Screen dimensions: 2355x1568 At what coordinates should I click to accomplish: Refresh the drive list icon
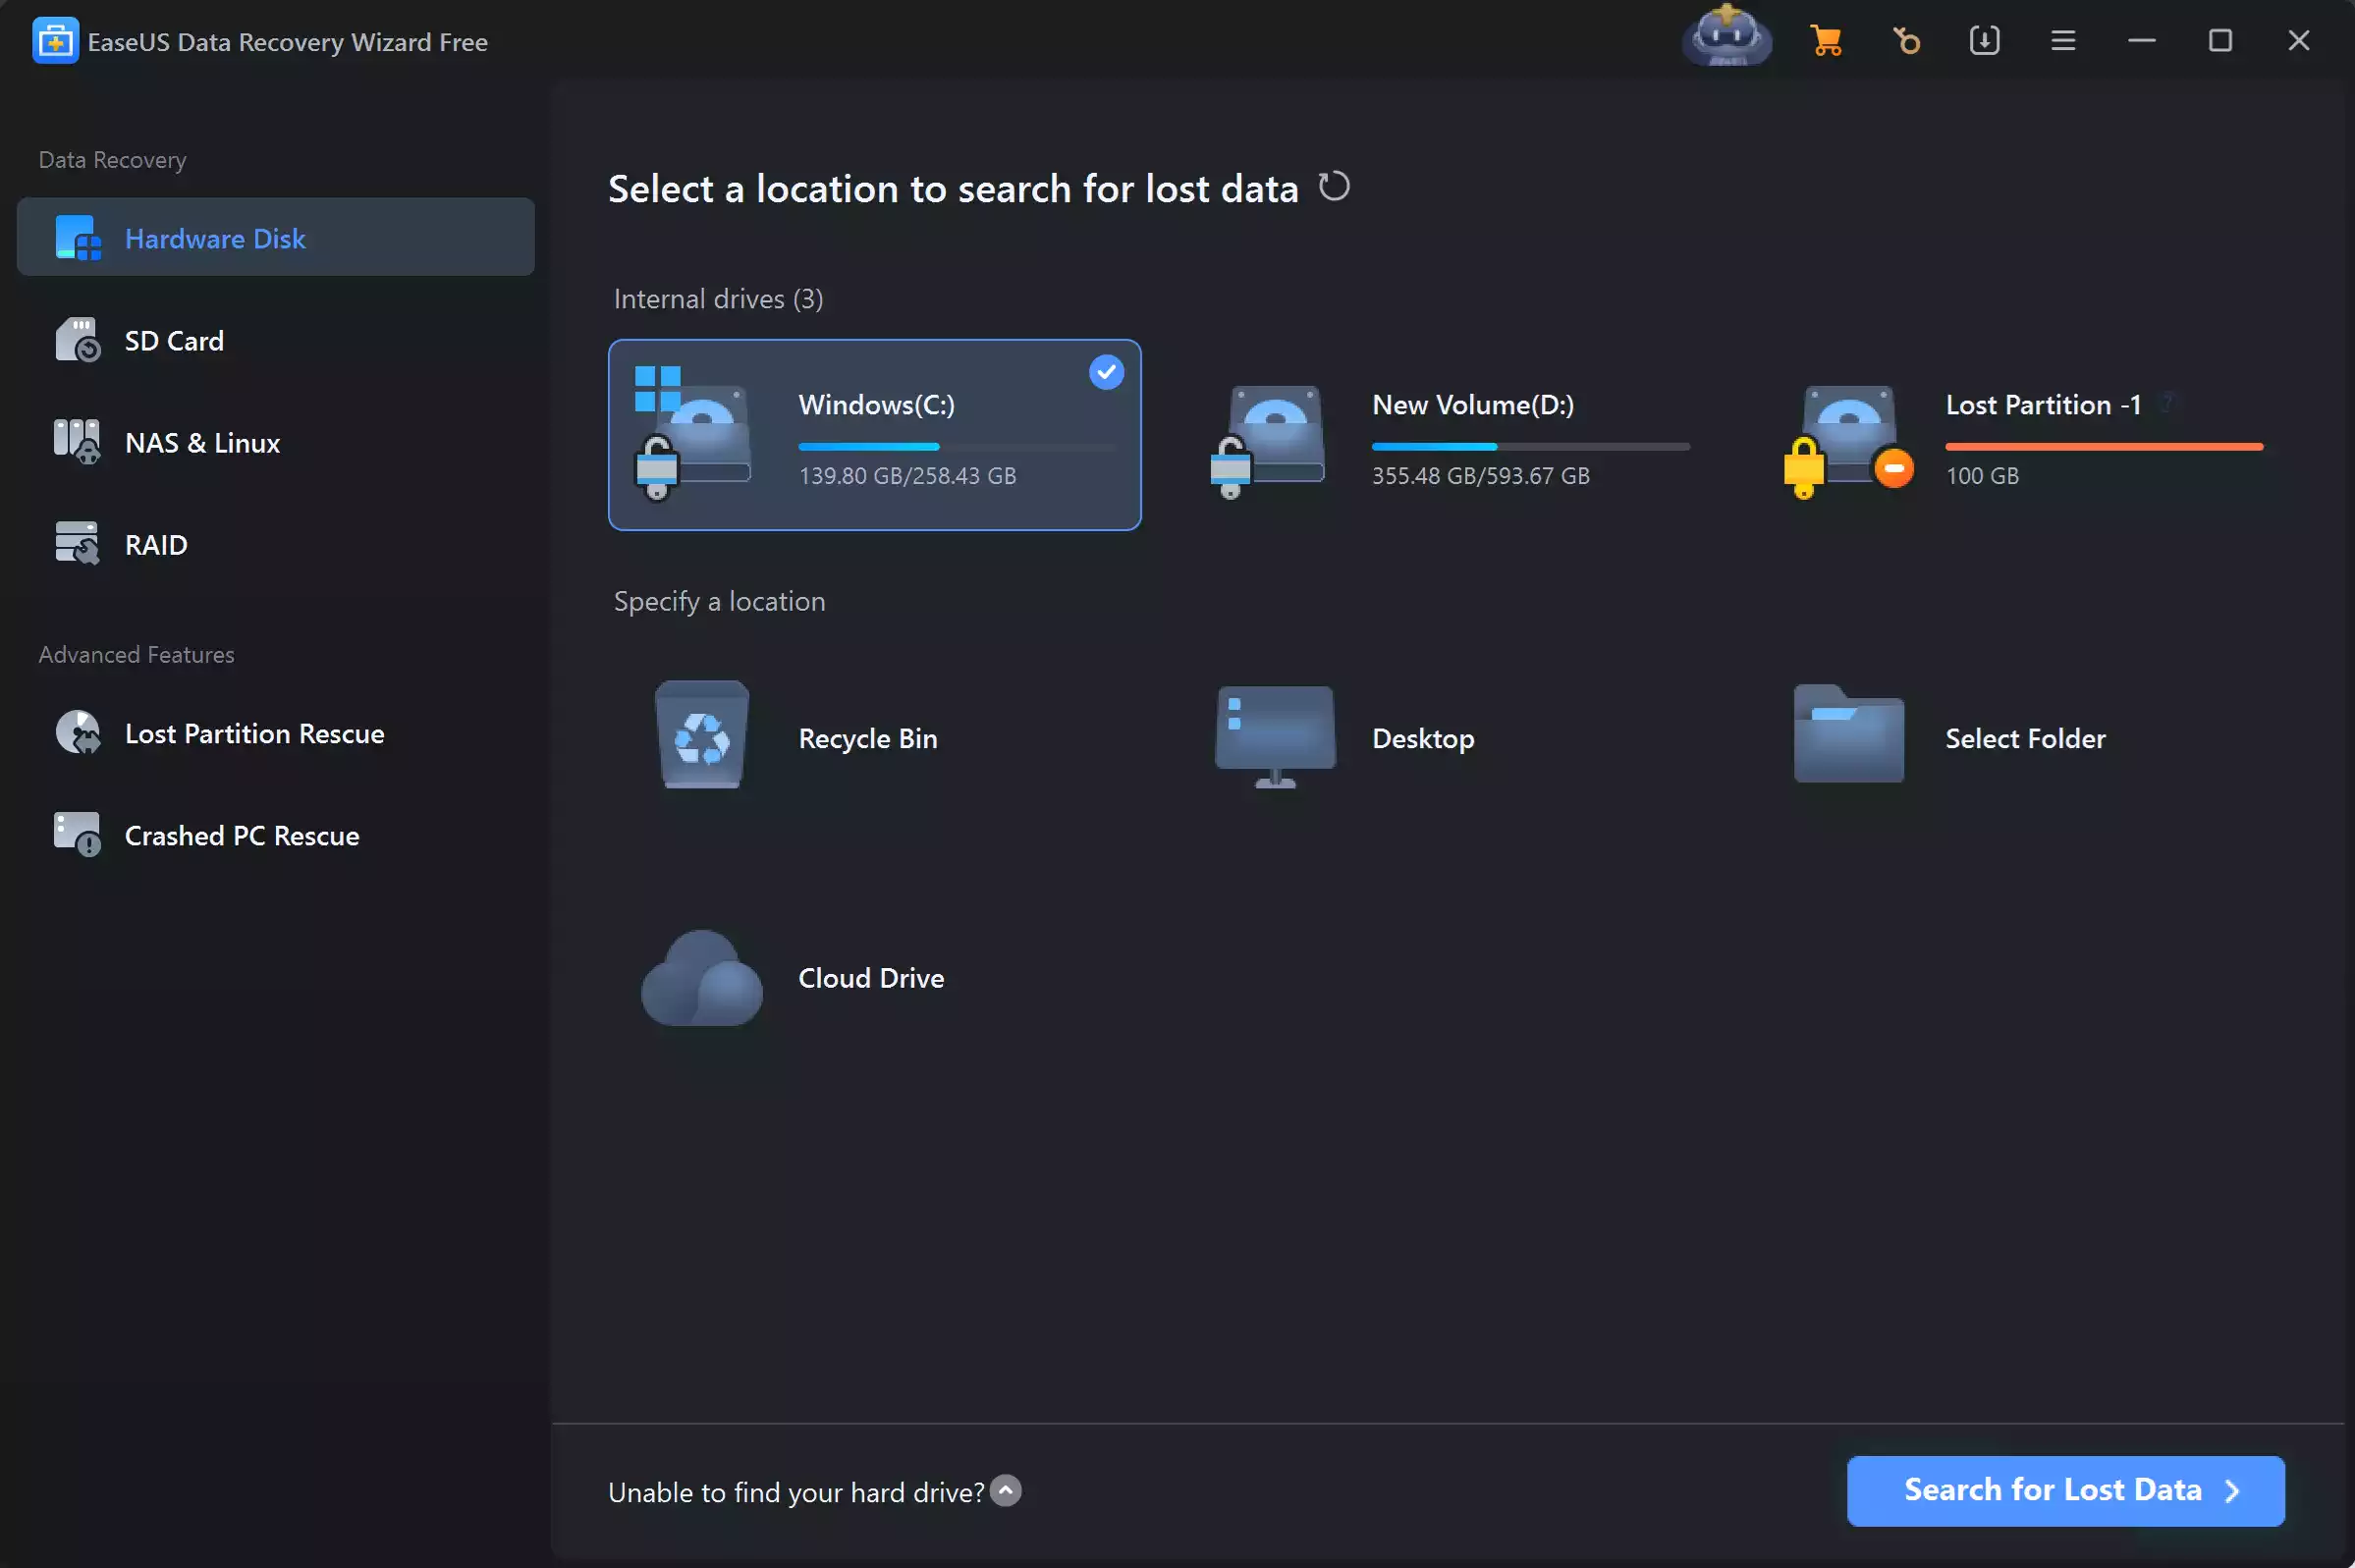(1333, 187)
